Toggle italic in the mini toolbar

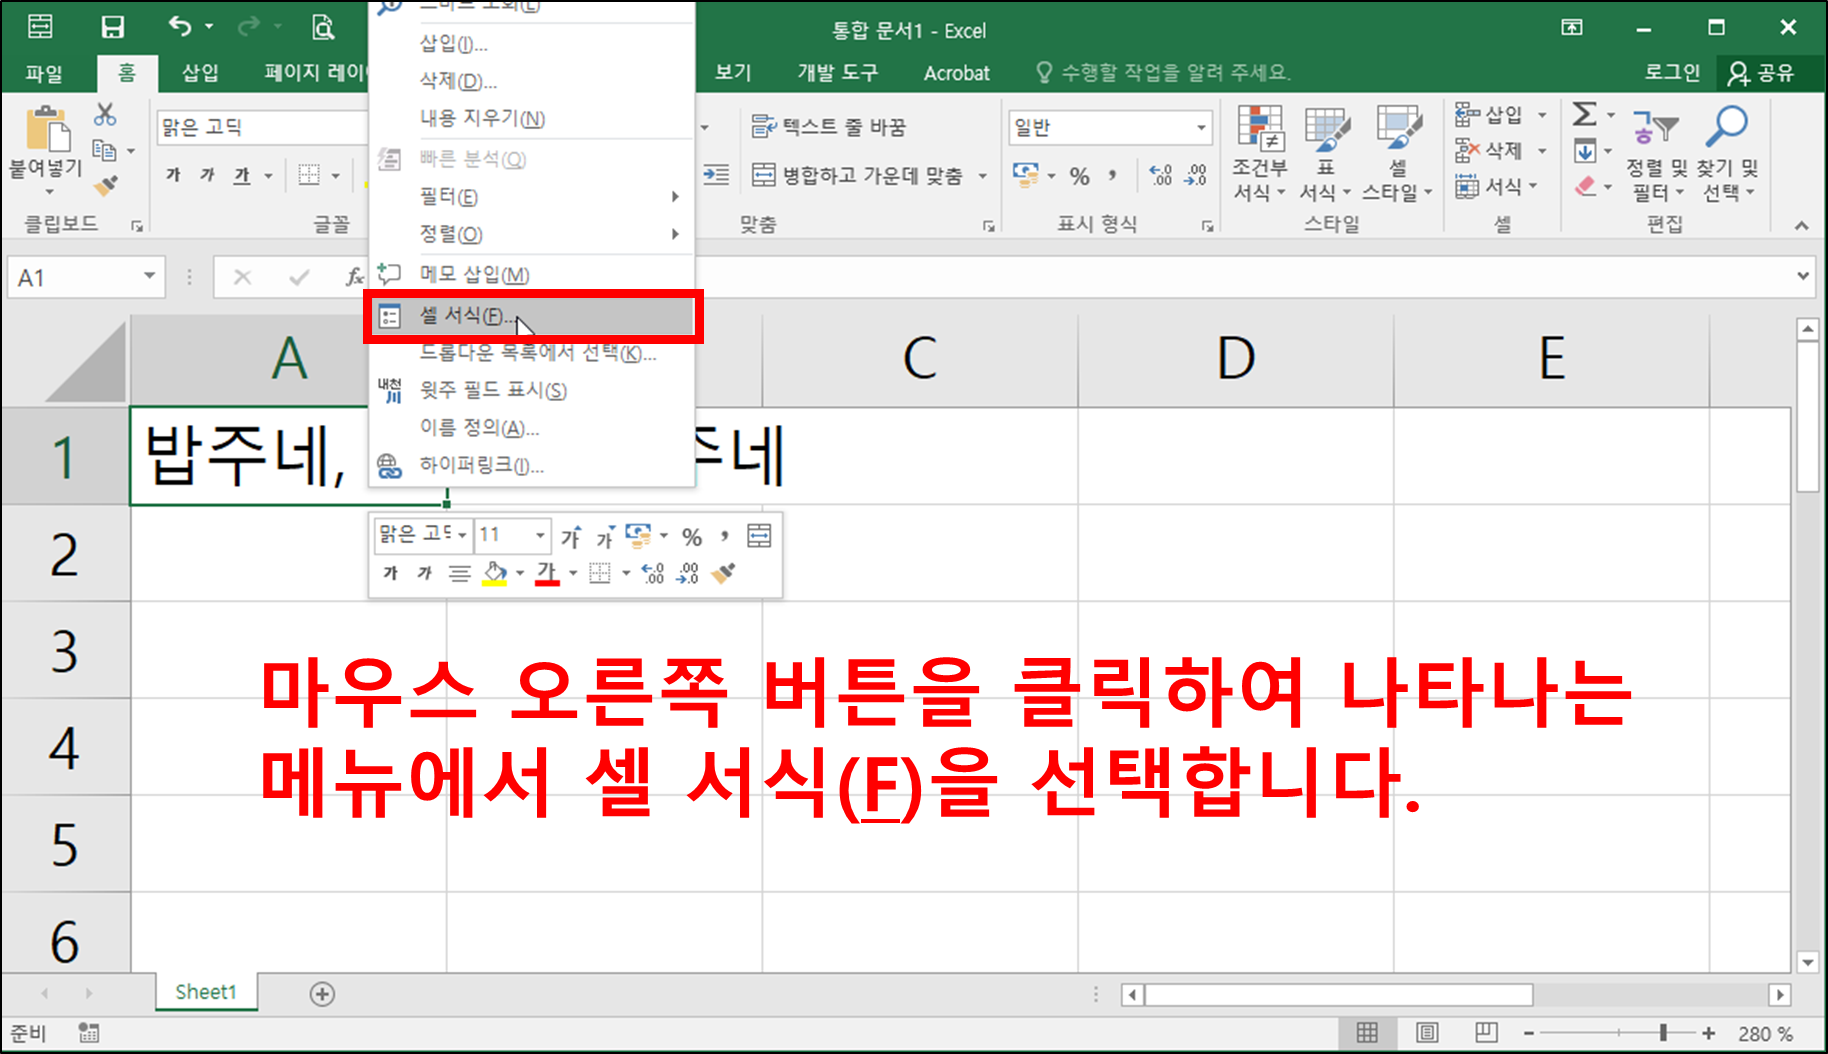[x=425, y=573]
